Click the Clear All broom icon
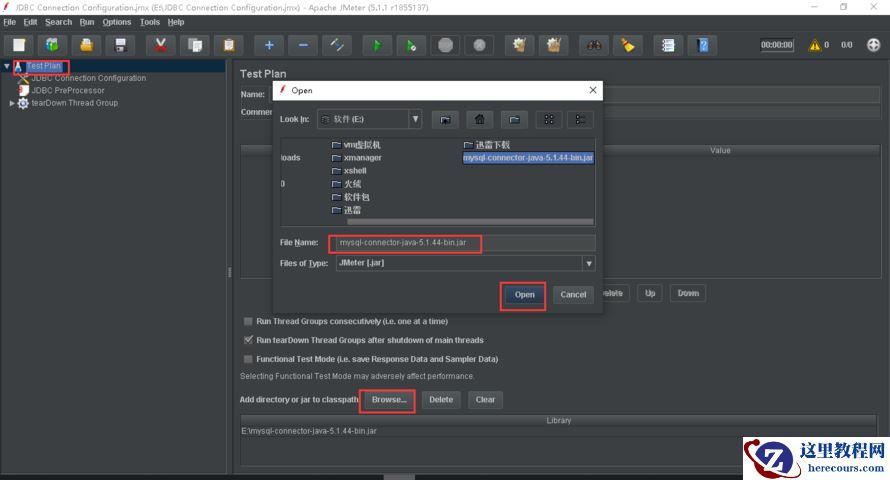This screenshot has width=890, height=480. tap(627, 45)
